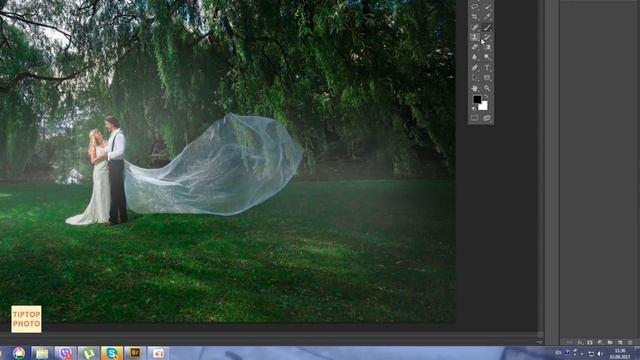The height and width of the screenshot is (360, 640).
Task: Open Adobe Bridge from the taskbar
Action: pyautogui.click(x=135, y=353)
